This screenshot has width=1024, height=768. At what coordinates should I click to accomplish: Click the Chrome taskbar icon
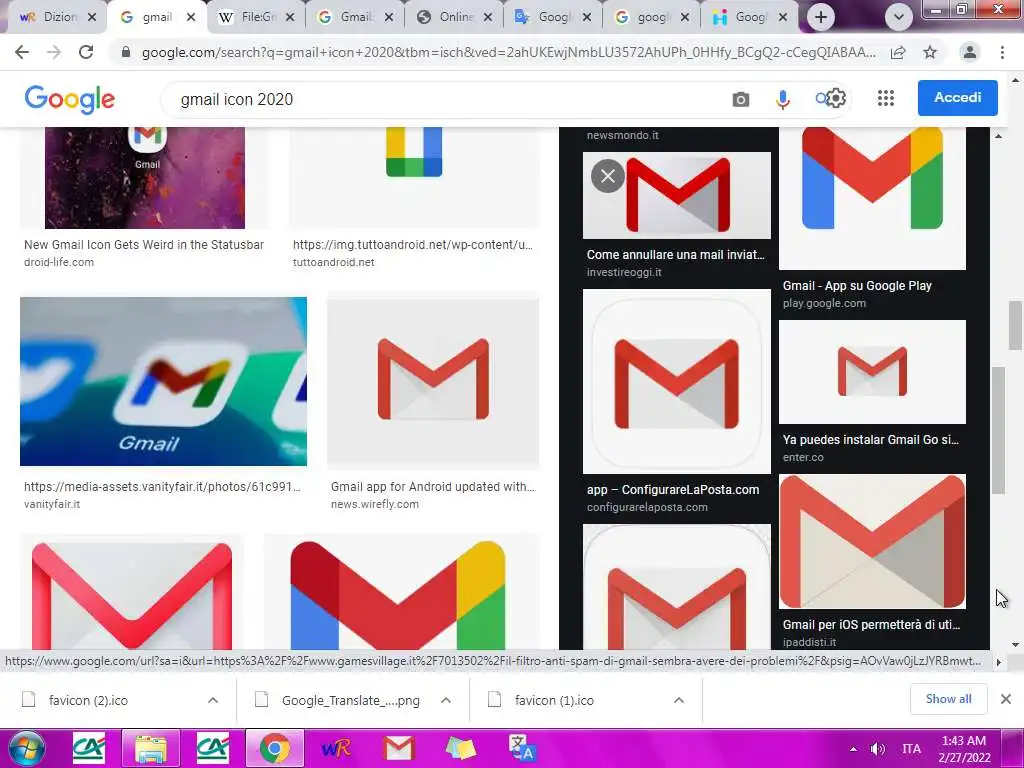pos(275,748)
